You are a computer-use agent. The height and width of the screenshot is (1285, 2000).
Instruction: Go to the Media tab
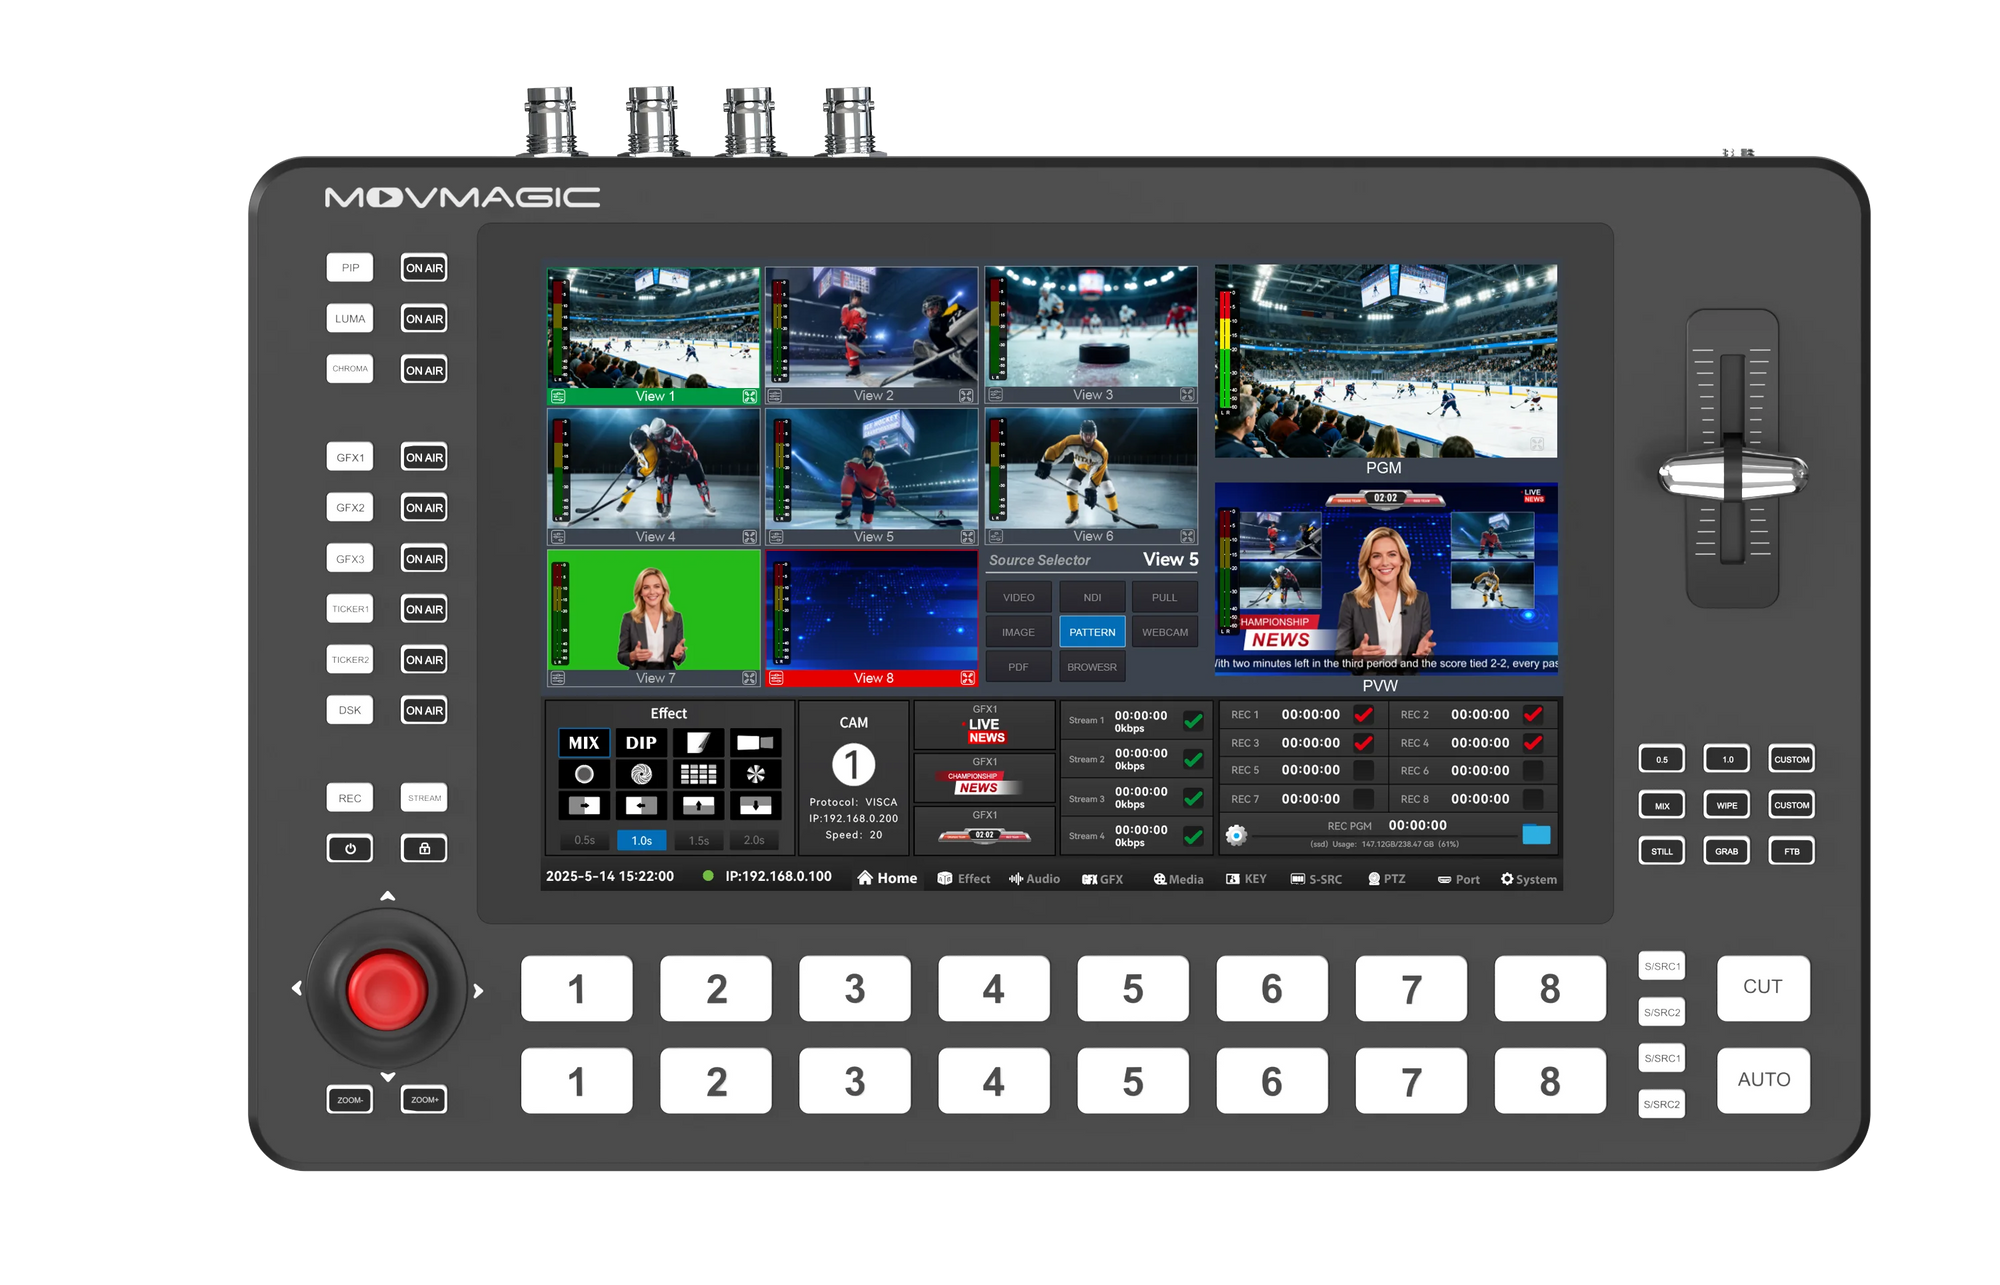click(x=1178, y=879)
